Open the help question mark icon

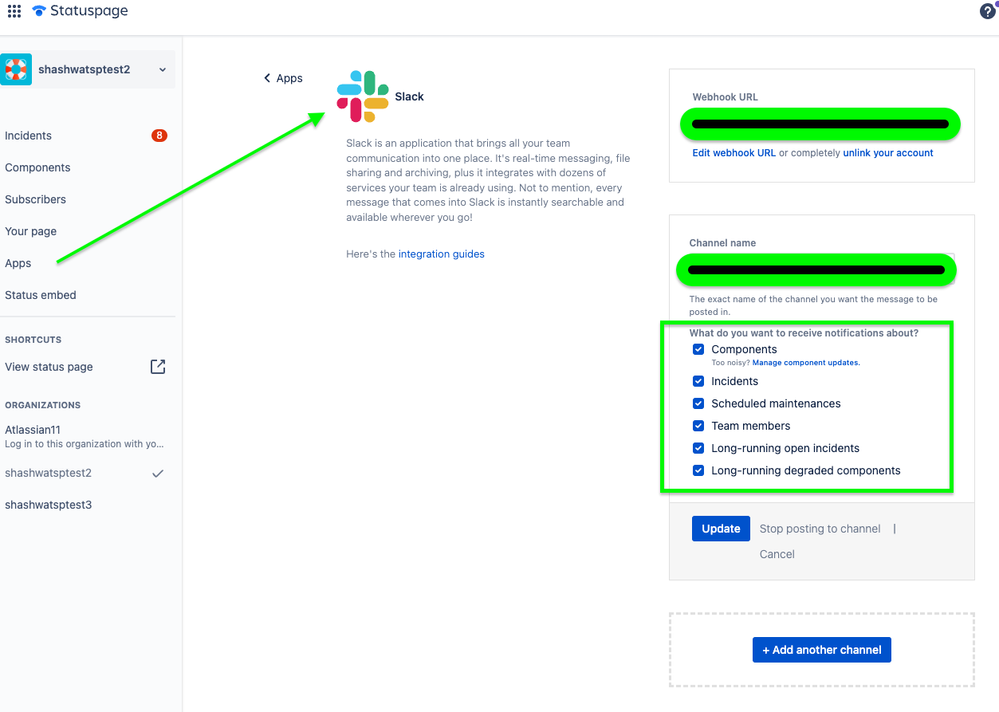click(988, 11)
